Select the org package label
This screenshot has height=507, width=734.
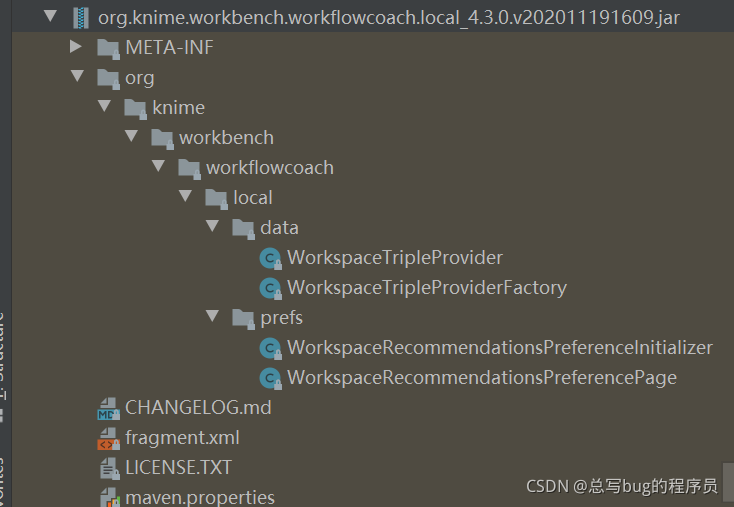(x=139, y=78)
